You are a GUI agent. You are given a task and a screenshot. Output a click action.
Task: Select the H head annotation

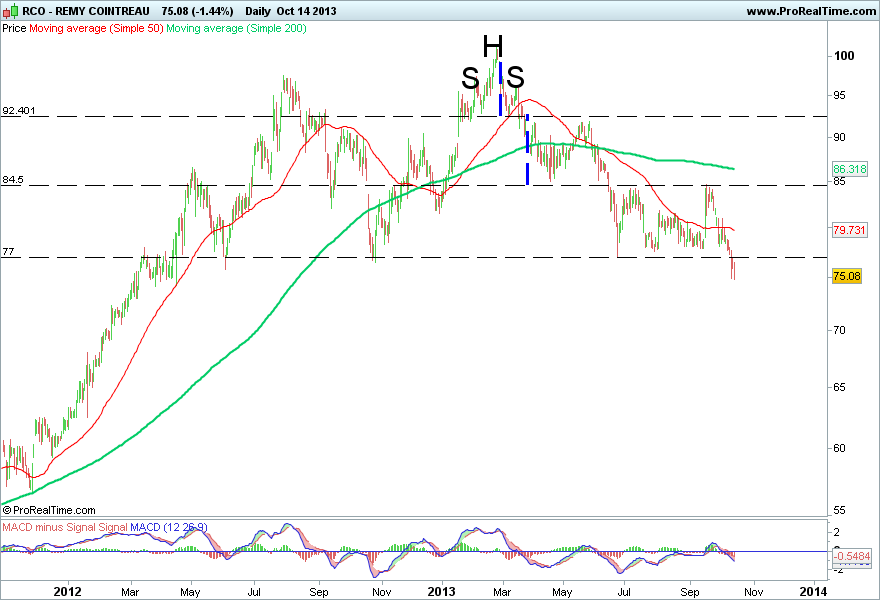(493, 47)
